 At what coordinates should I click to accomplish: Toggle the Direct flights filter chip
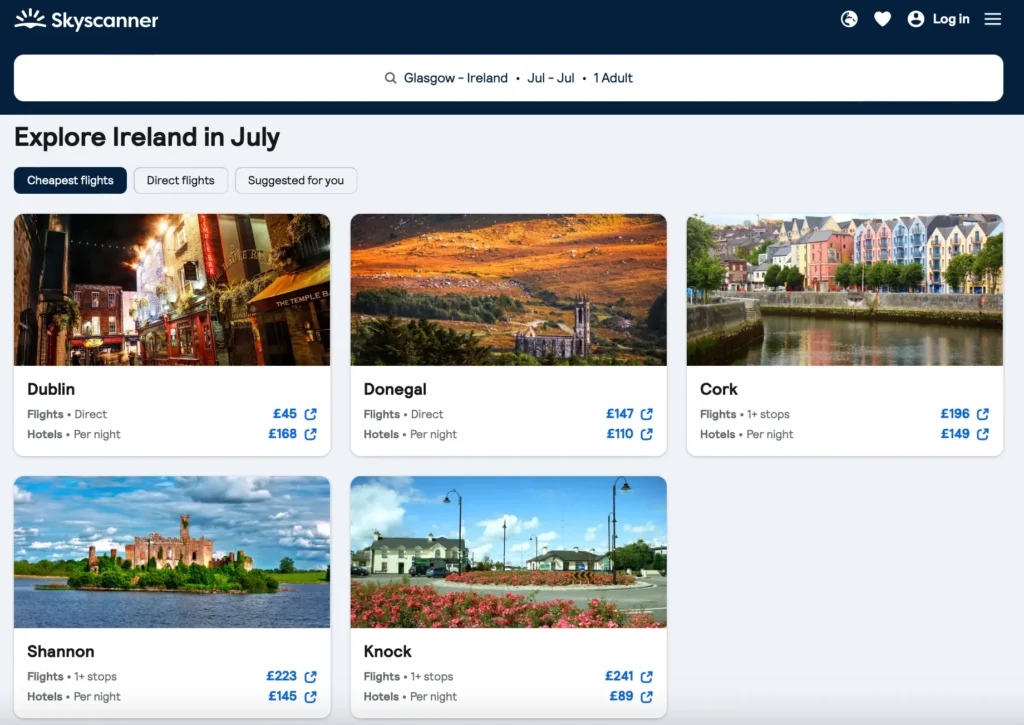click(180, 180)
